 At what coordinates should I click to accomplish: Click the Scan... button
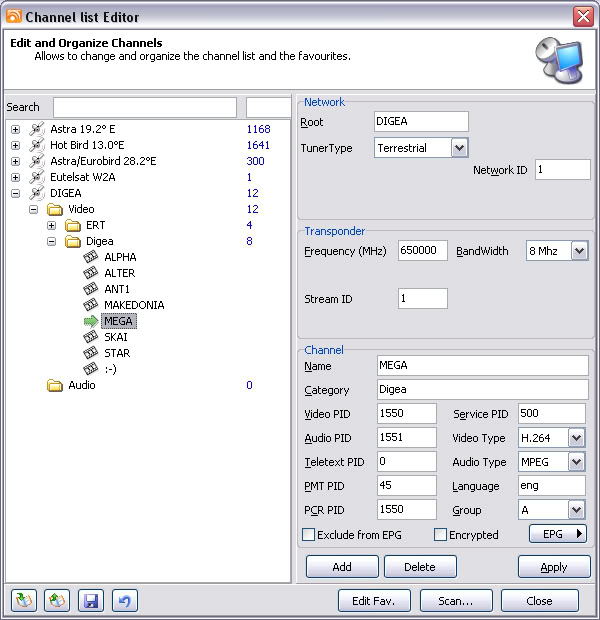pos(454,600)
